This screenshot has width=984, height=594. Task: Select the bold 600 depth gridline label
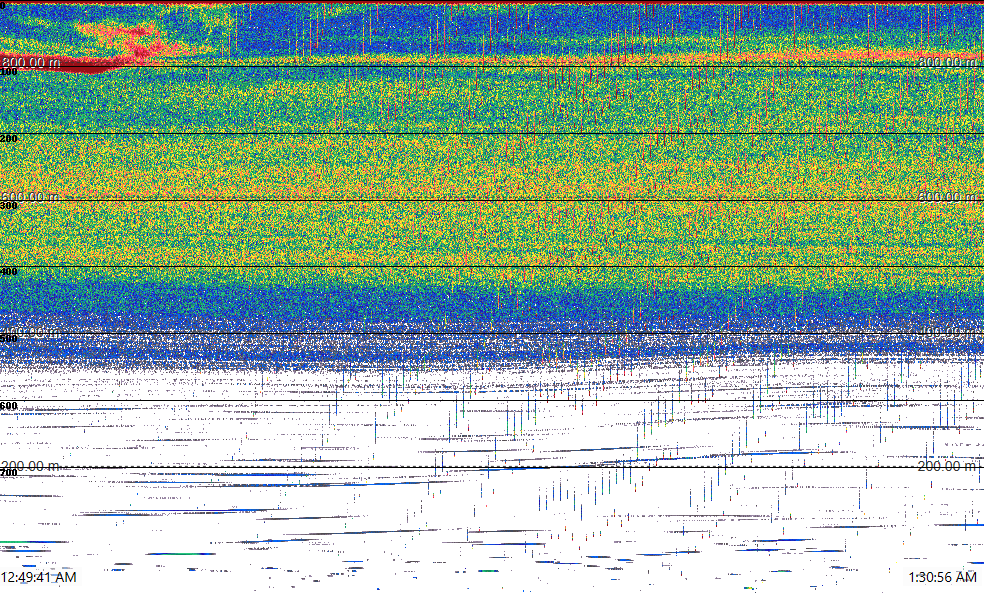point(9,406)
